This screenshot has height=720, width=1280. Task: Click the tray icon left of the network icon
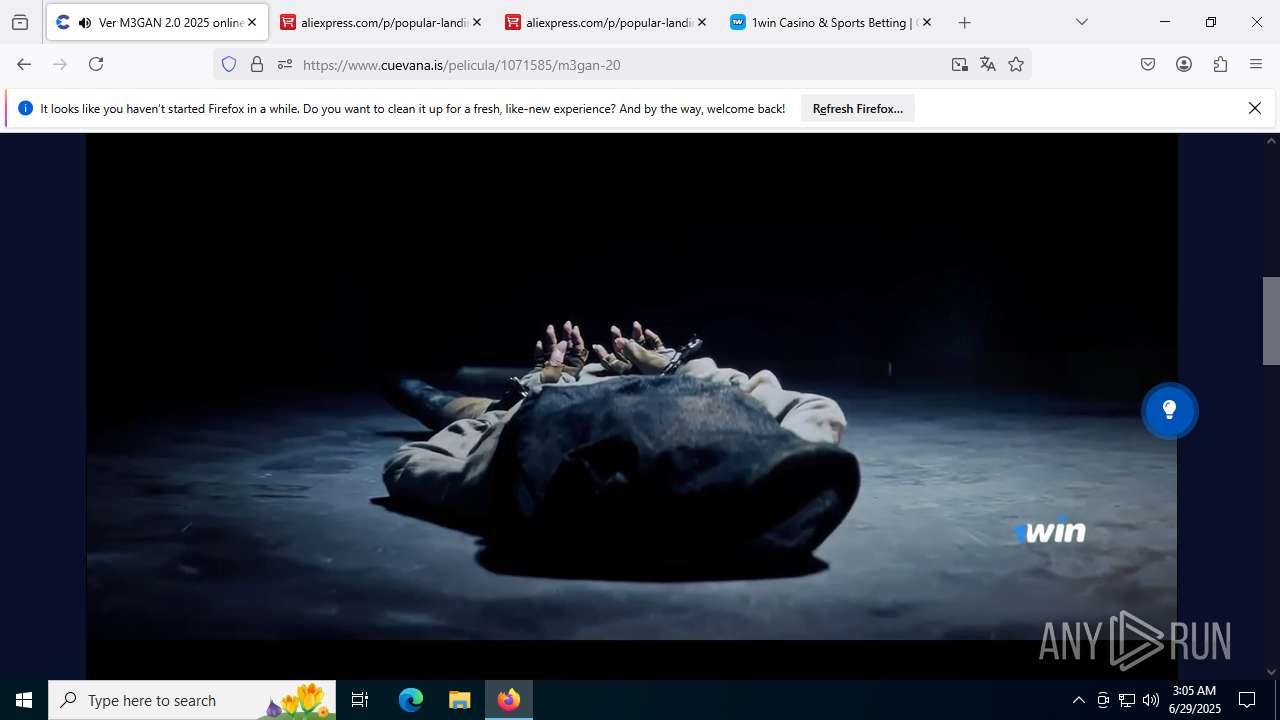[1103, 700]
